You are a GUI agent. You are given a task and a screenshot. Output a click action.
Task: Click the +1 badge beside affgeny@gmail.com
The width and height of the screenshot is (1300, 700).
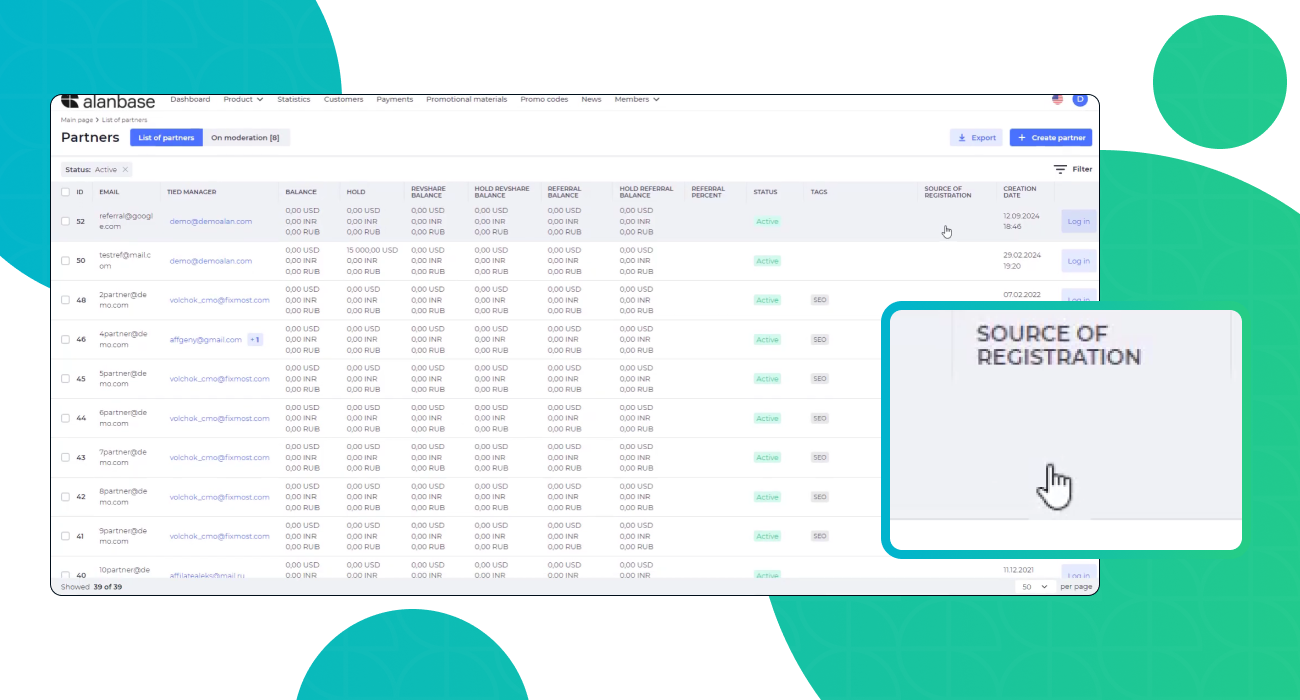click(255, 340)
